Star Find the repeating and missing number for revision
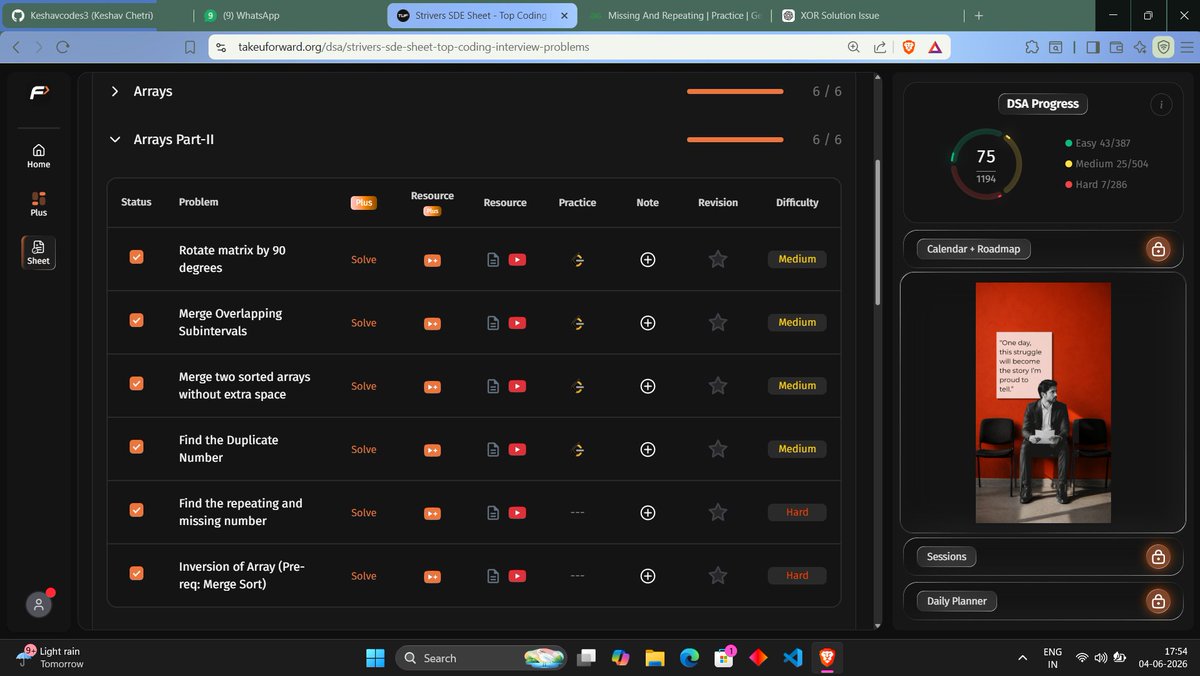Viewport: 1200px width, 676px height. [718, 512]
